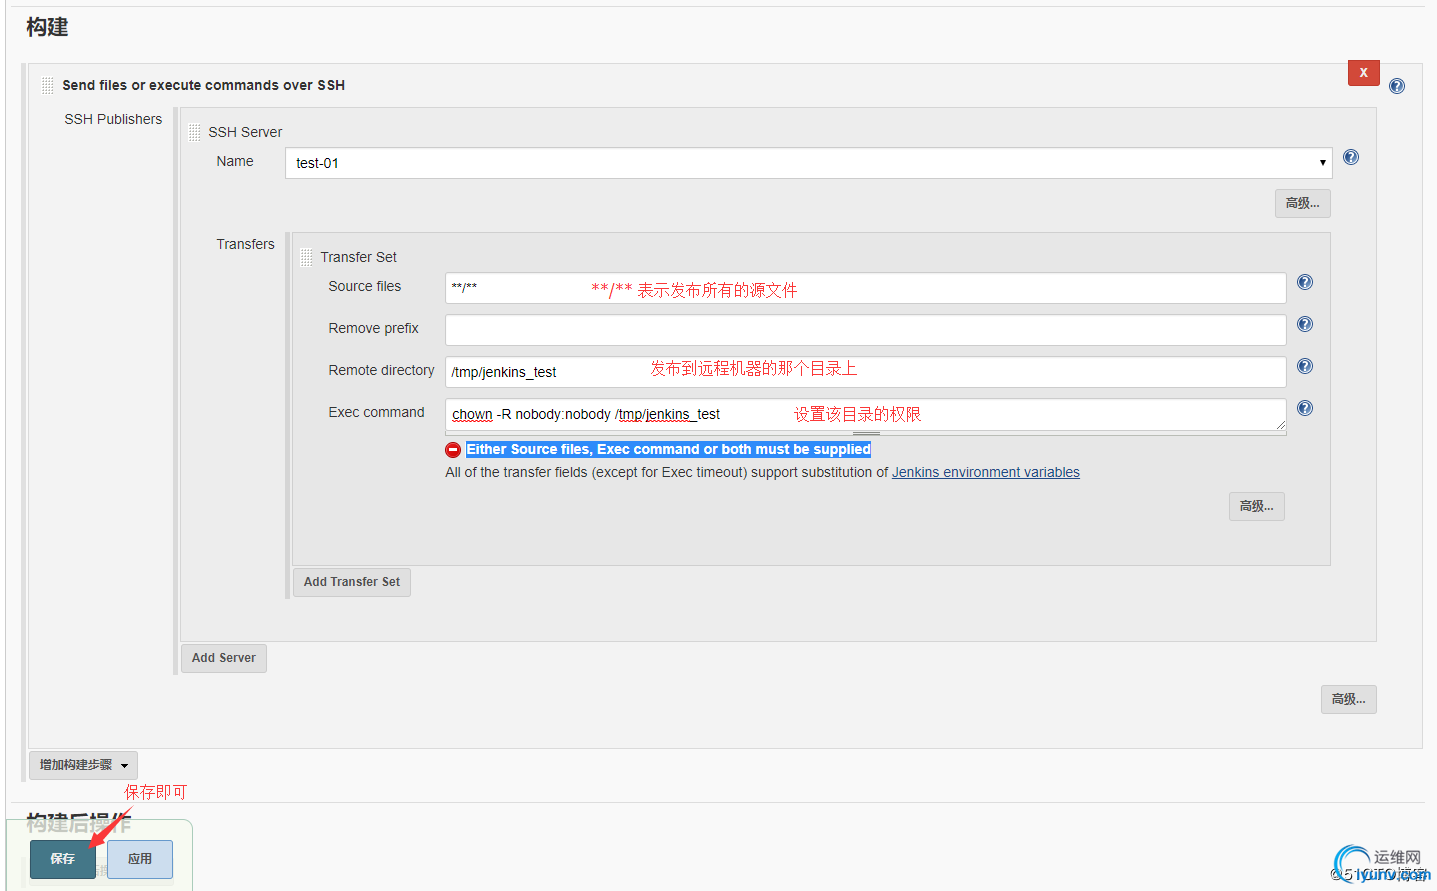Click the 构建 section heading
Image resolution: width=1437 pixels, height=891 pixels.
[47, 27]
